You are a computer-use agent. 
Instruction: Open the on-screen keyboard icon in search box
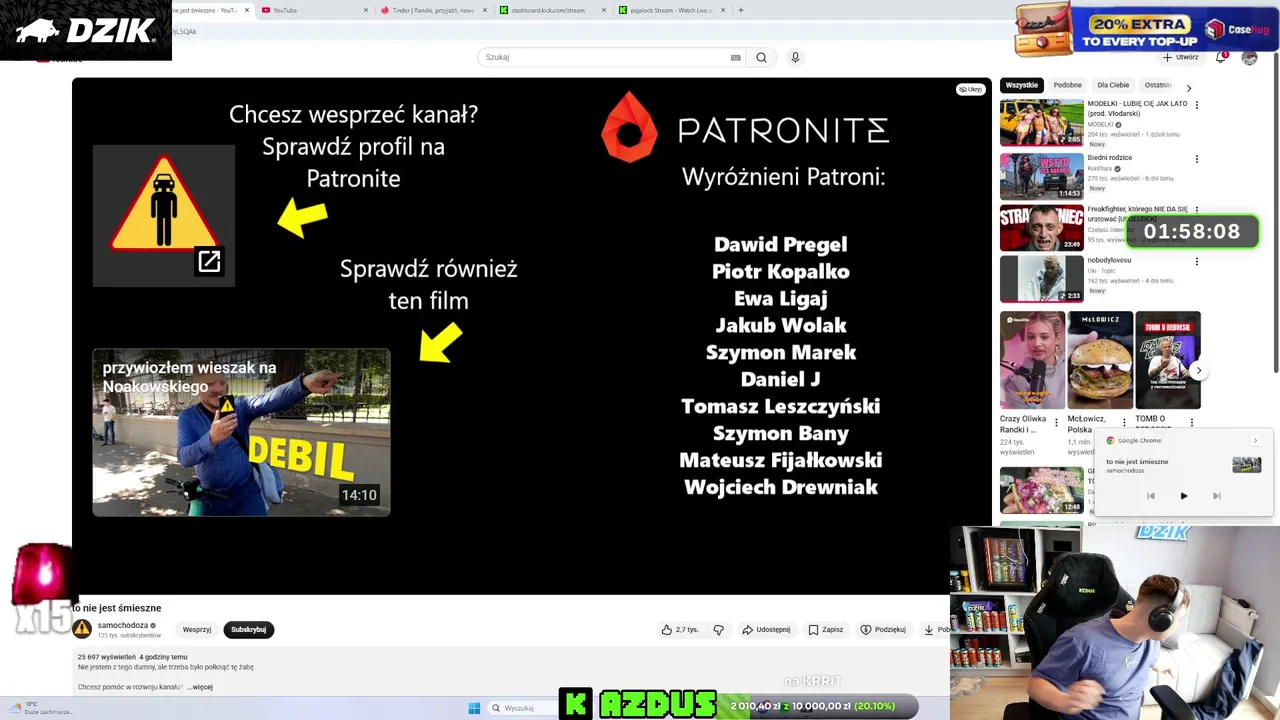coord(736,57)
